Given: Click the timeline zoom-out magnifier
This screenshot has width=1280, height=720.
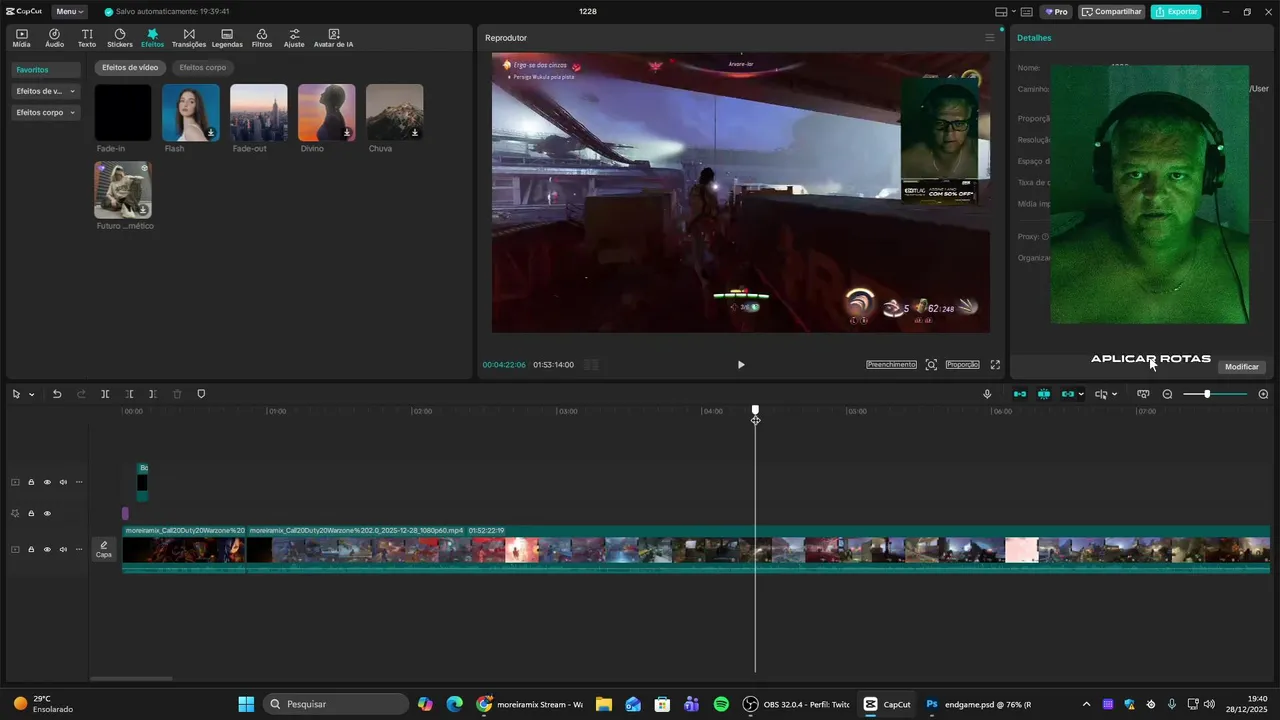Looking at the screenshot, I should (x=1167, y=394).
